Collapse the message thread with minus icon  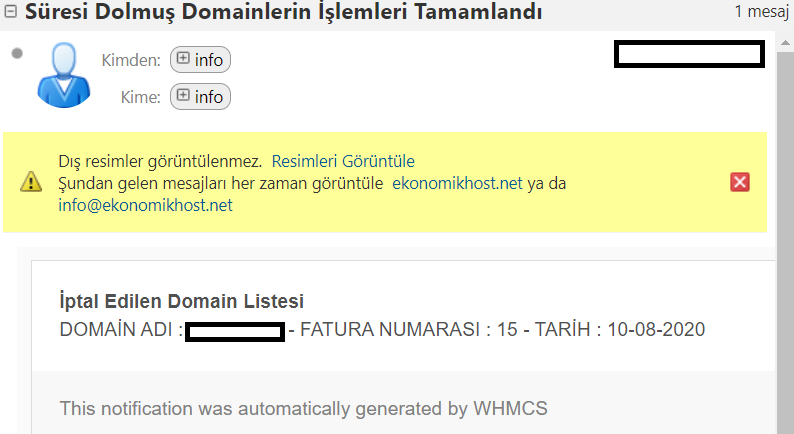10,11
